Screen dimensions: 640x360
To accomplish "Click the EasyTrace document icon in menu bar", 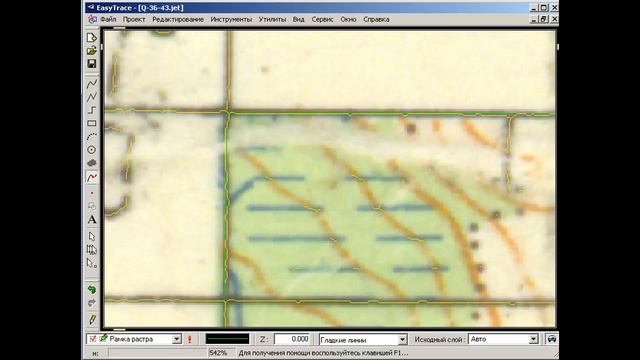I will coord(93,19).
